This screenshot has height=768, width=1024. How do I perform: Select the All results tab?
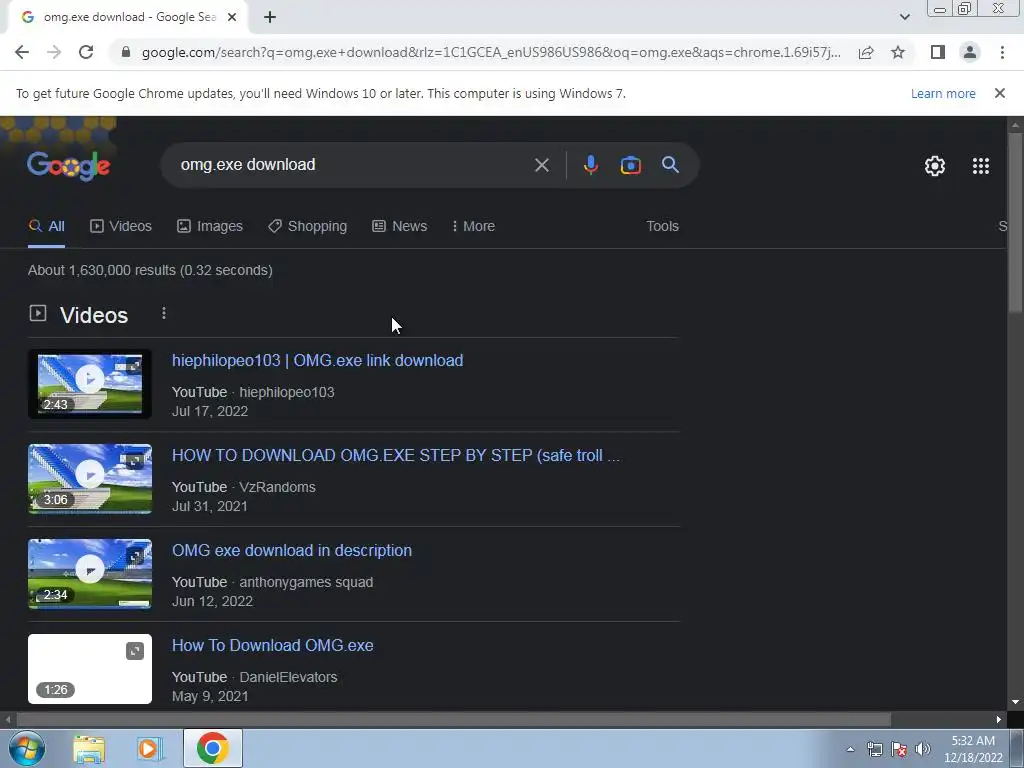pyautogui.click(x=46, y=227)
